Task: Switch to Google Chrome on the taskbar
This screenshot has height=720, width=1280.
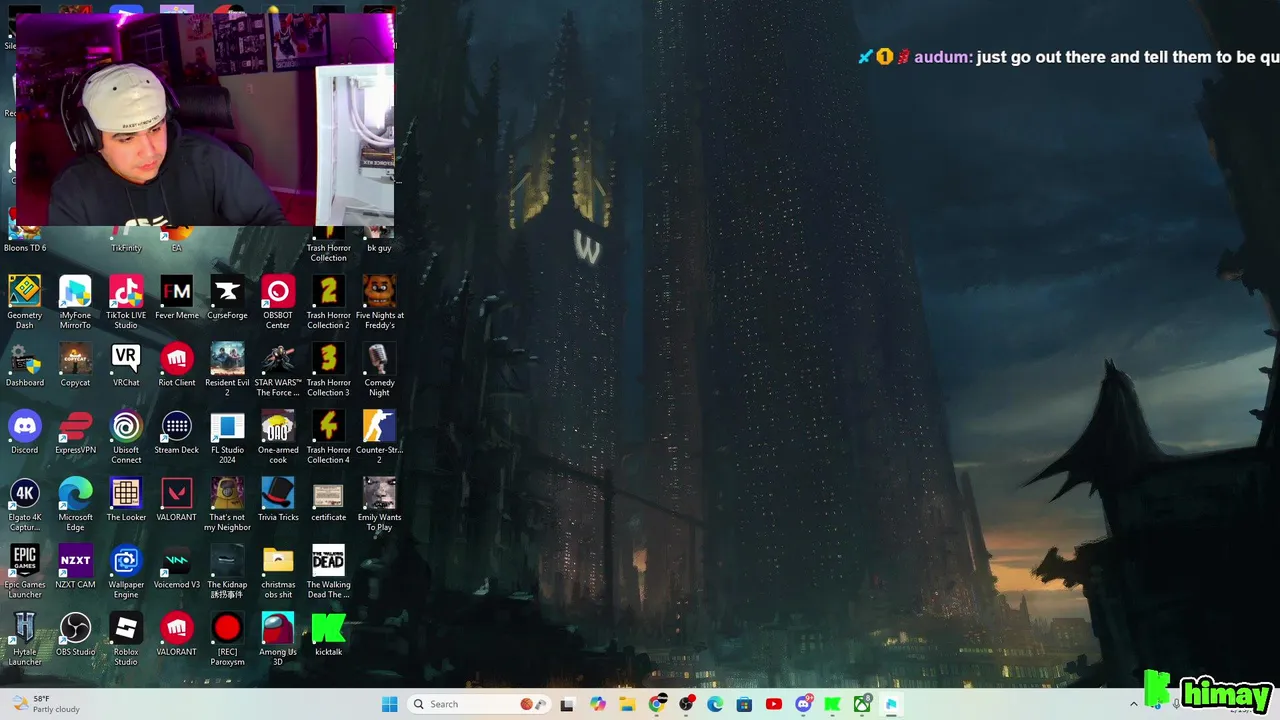Action: [656, 704]
